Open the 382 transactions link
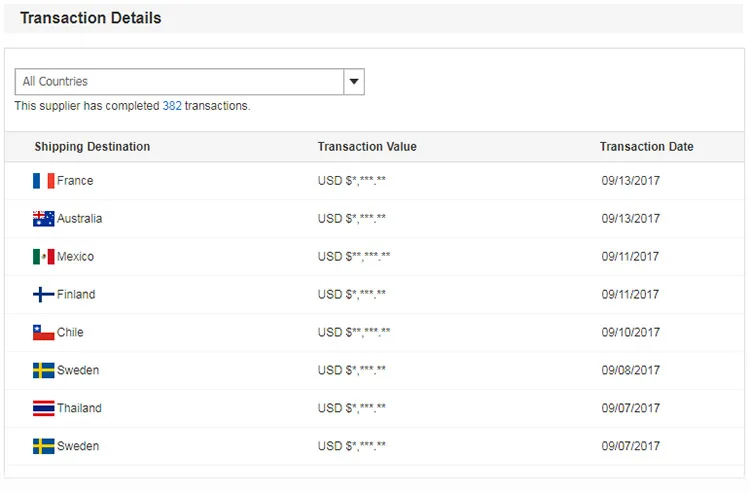 point(172,106)
